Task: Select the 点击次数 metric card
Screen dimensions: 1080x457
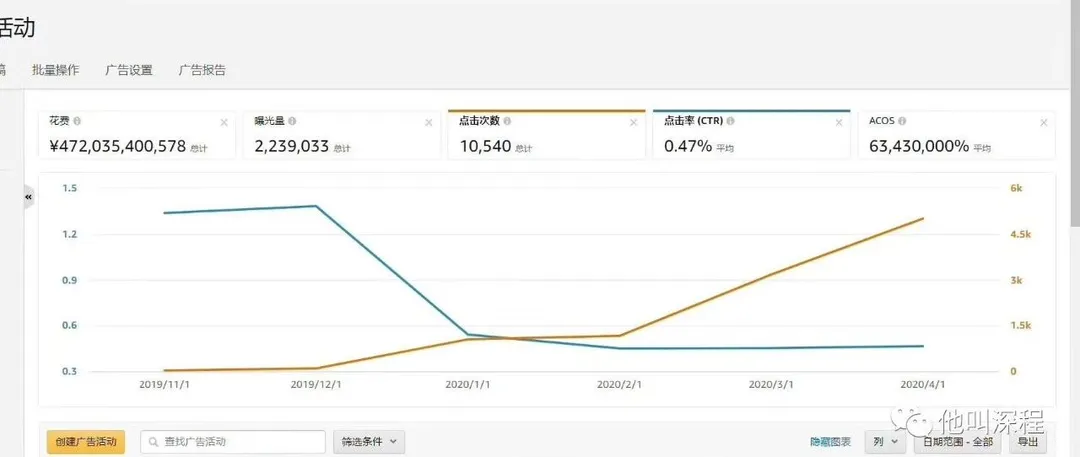Action: point(547,135)
